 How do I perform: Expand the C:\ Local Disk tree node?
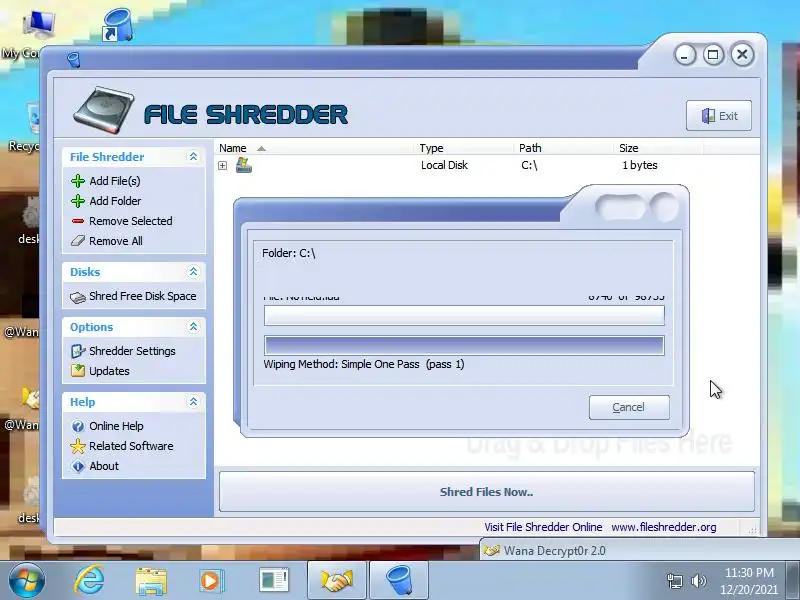click(x=222, y=165)
